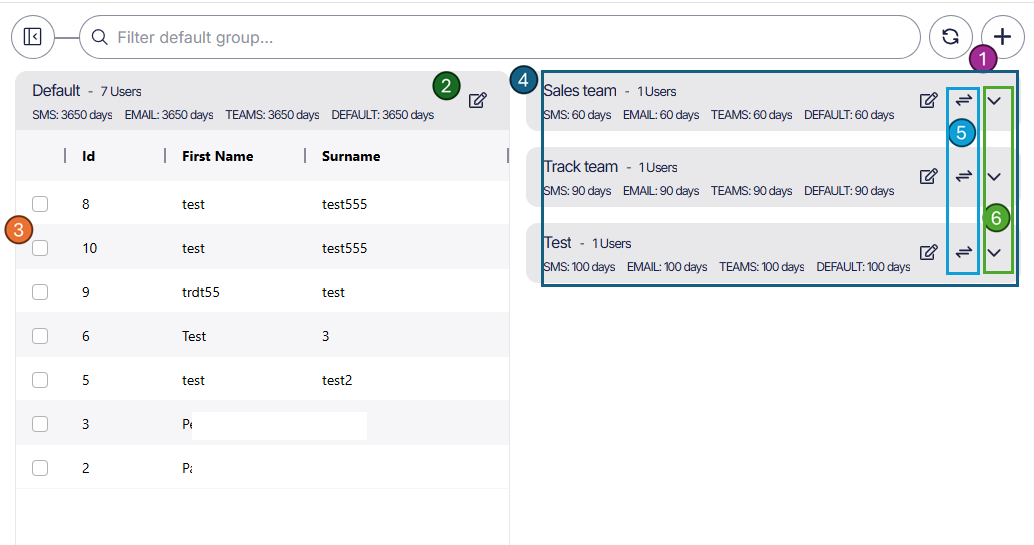Select the checkbox for user Id 8
Image resolution: width=1034 pixels, height=545 pixels.
[x=40, y=204]
